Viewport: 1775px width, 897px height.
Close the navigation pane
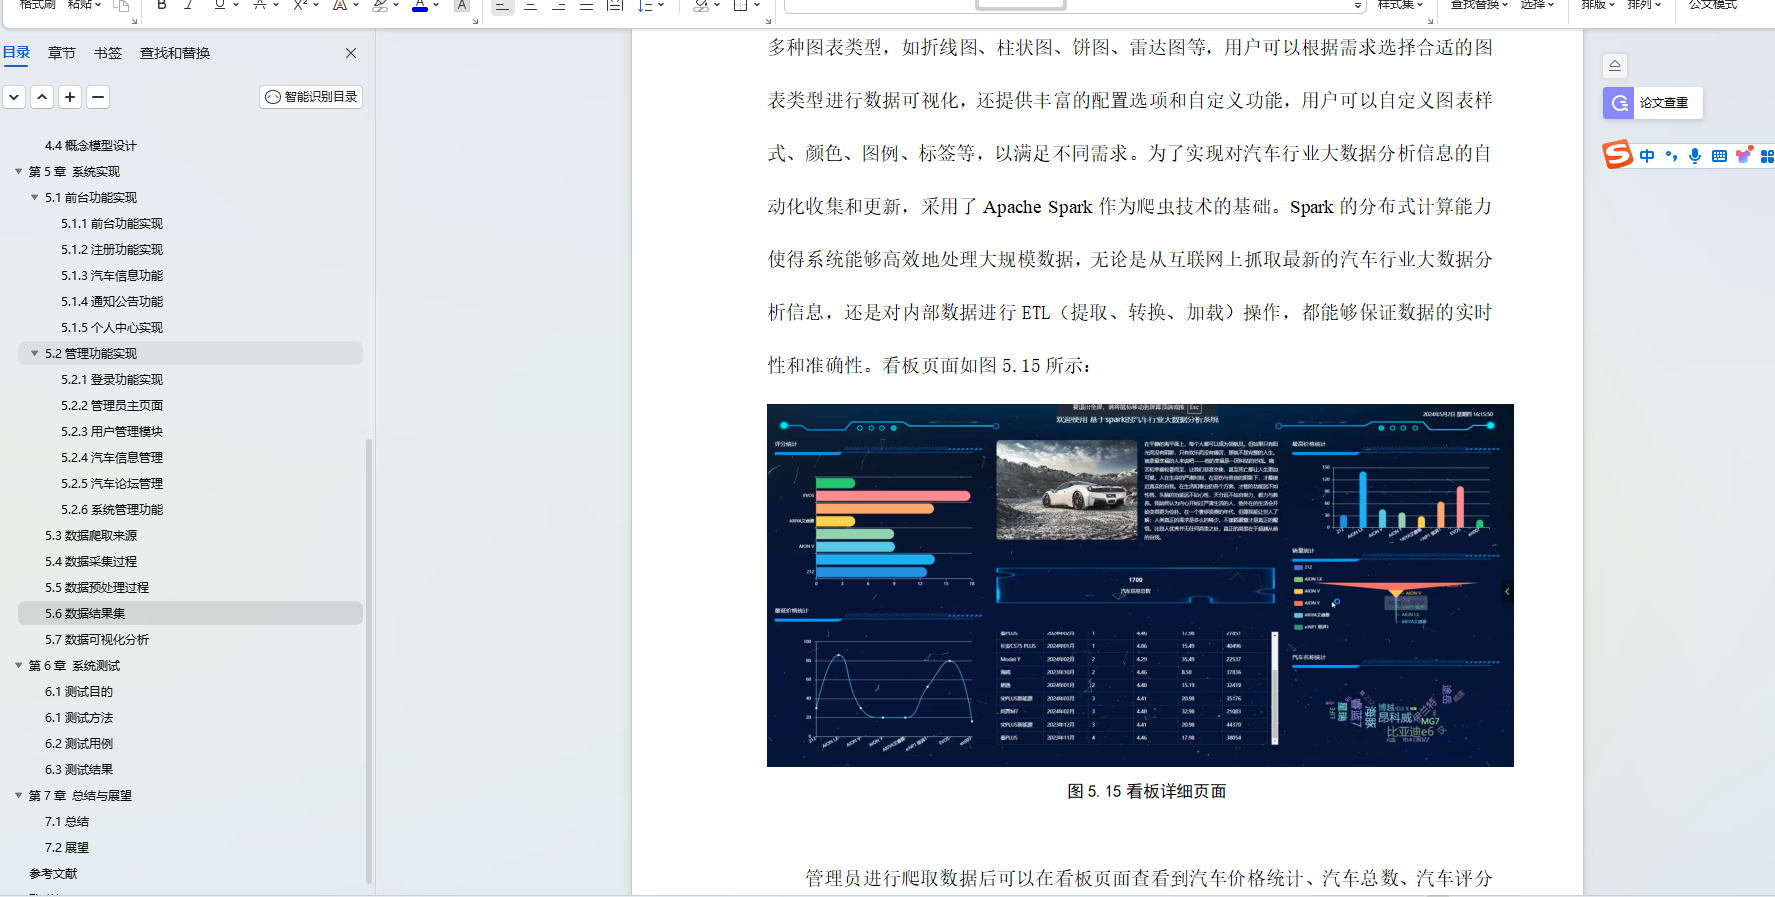[x=351, y=53]
